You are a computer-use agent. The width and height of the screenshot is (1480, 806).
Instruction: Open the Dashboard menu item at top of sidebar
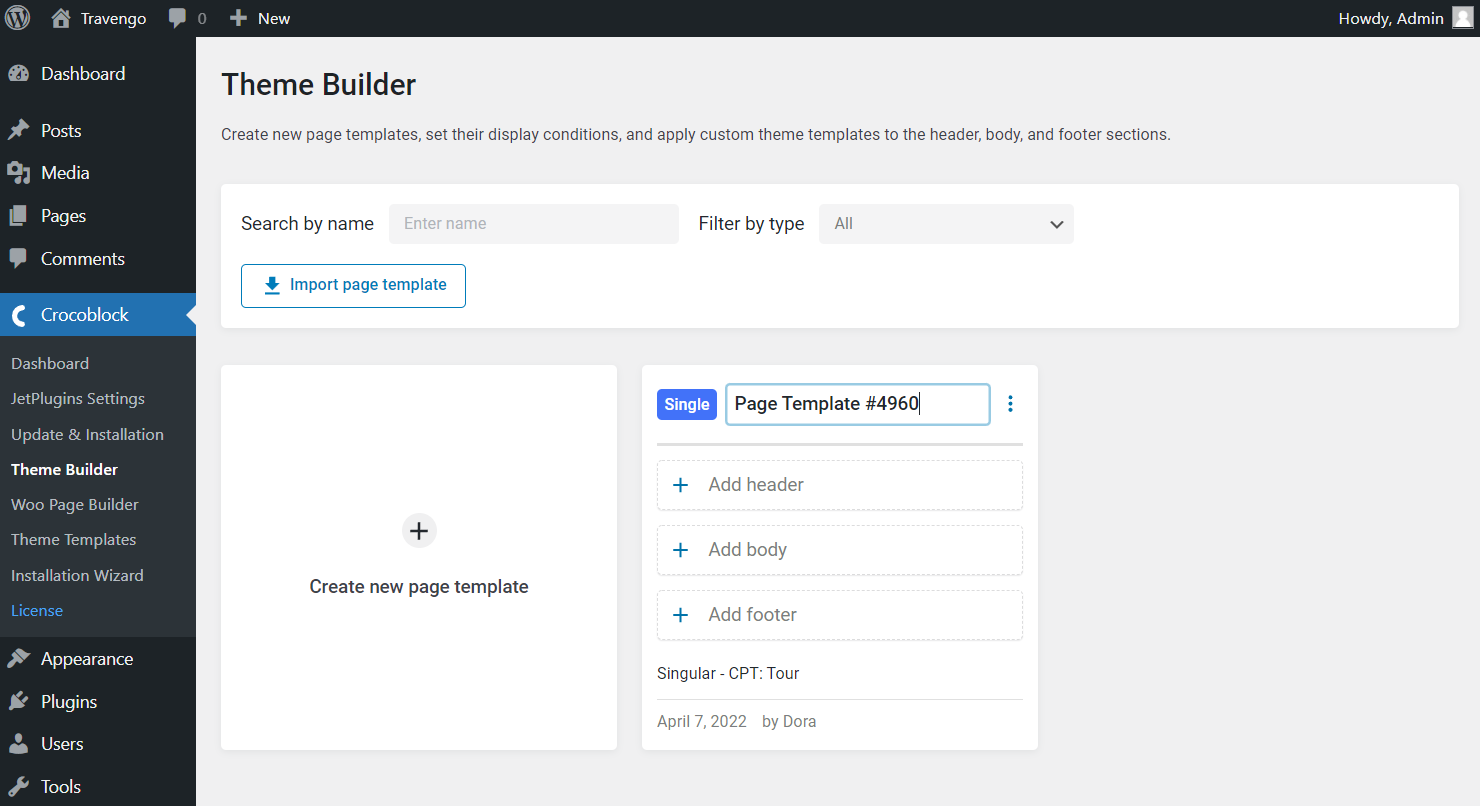click(98, 74)
